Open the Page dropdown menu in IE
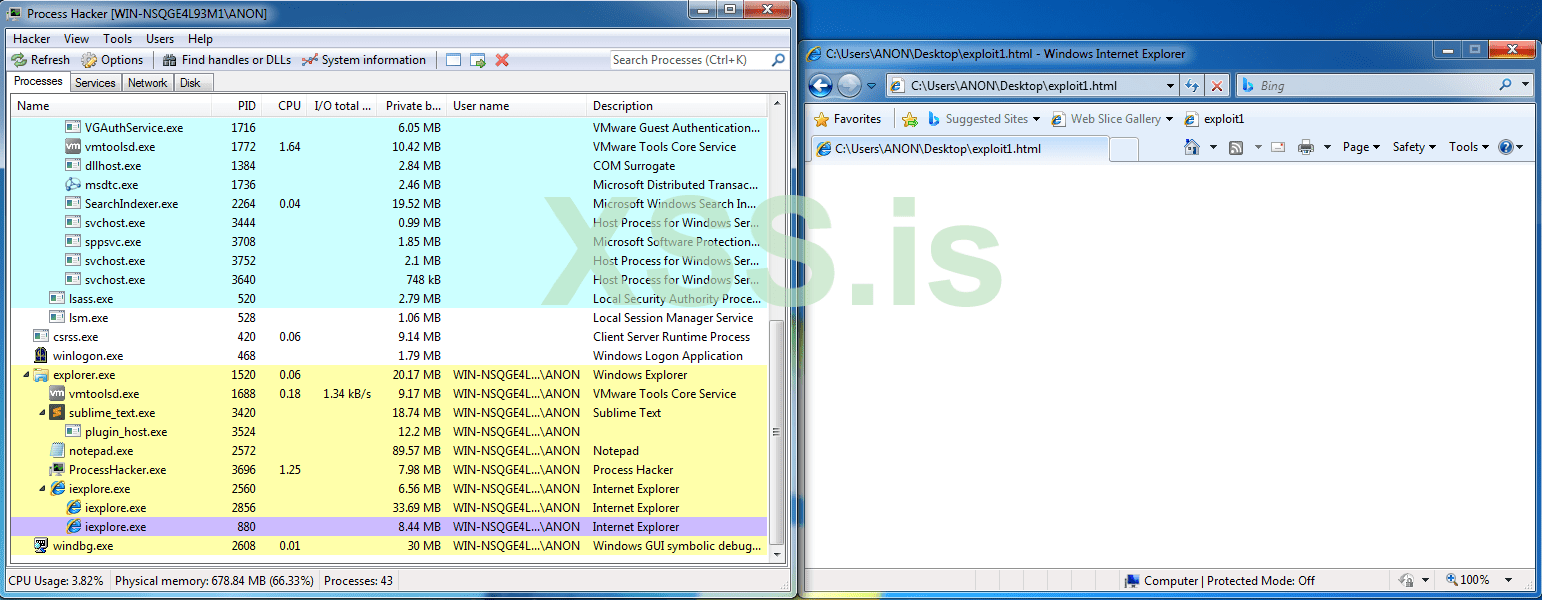The image size is (1542, 600). [x=1362, y=147]
